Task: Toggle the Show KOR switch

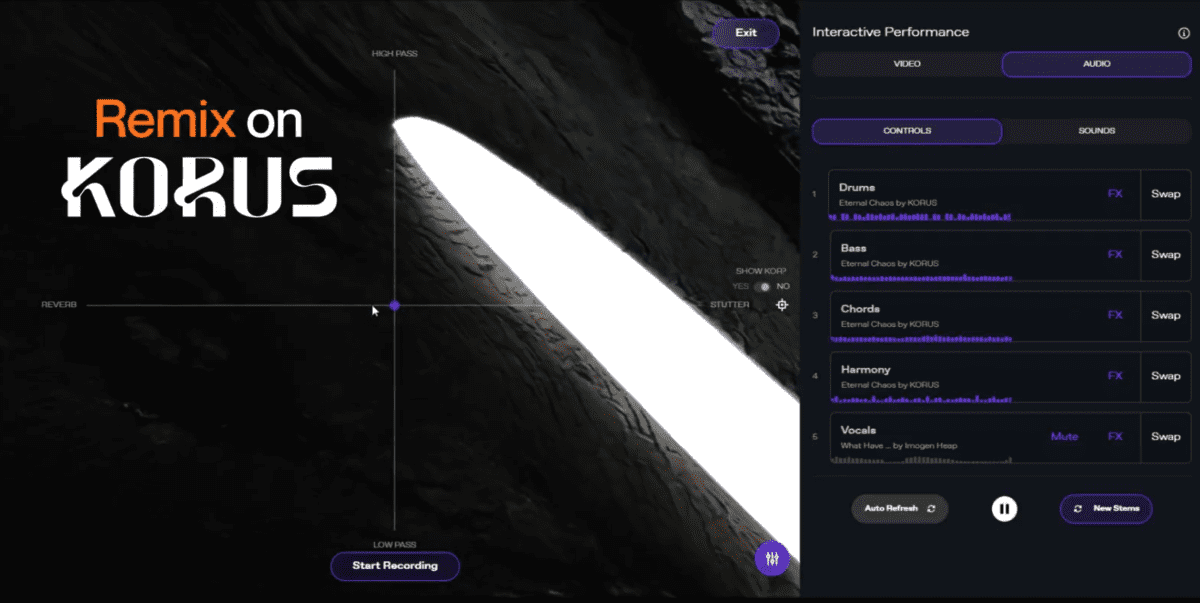Action: click(x=764, y=286)
